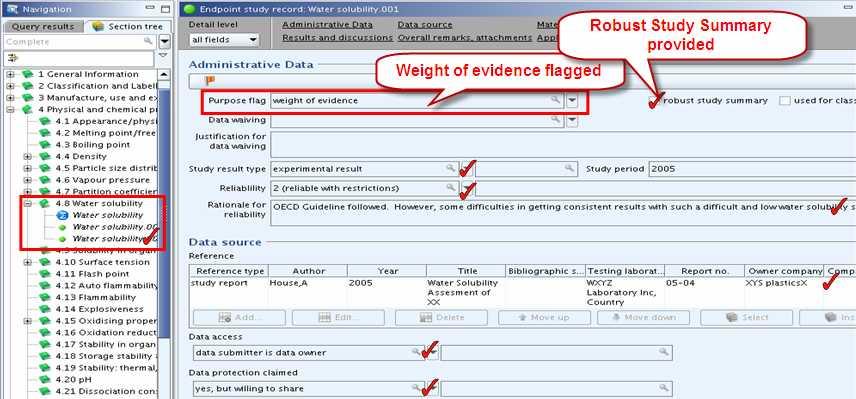Expand the 1 General Information node
Image resolution: width=856 pixels, height=399 pixels.
10,74
